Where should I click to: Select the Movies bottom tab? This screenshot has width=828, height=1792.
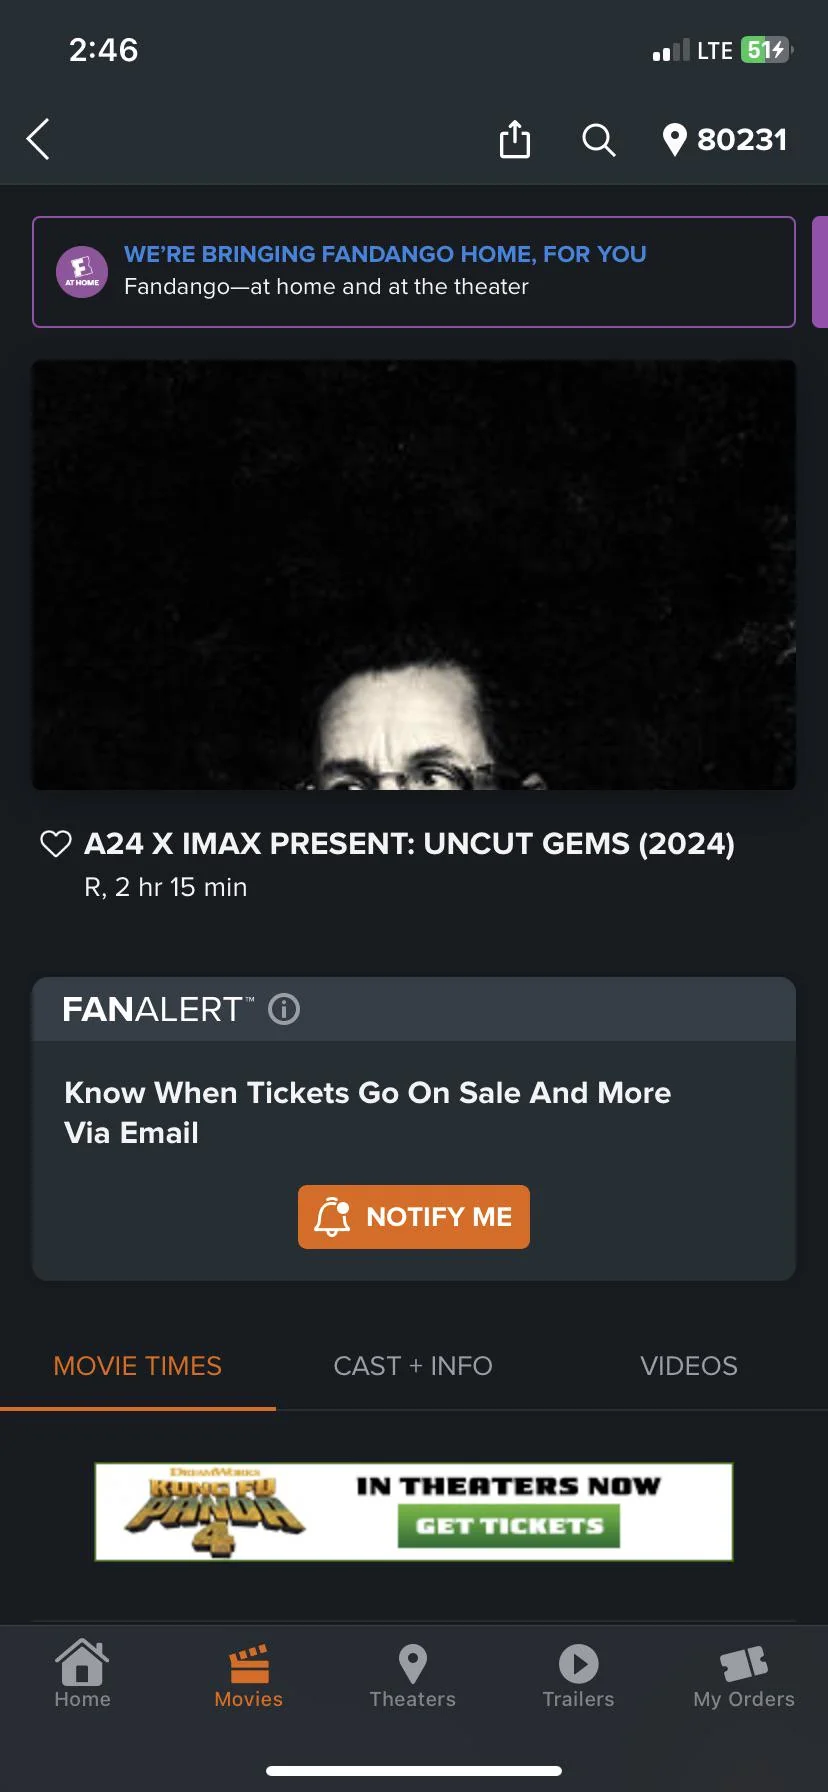[248, 1674]
